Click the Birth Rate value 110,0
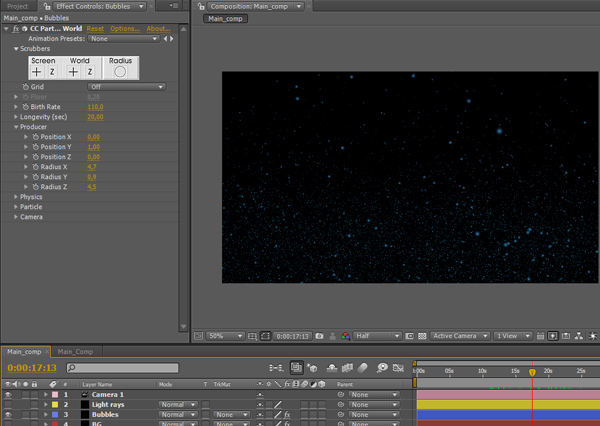This screenshot has height=426, width=600. (95, 107)
